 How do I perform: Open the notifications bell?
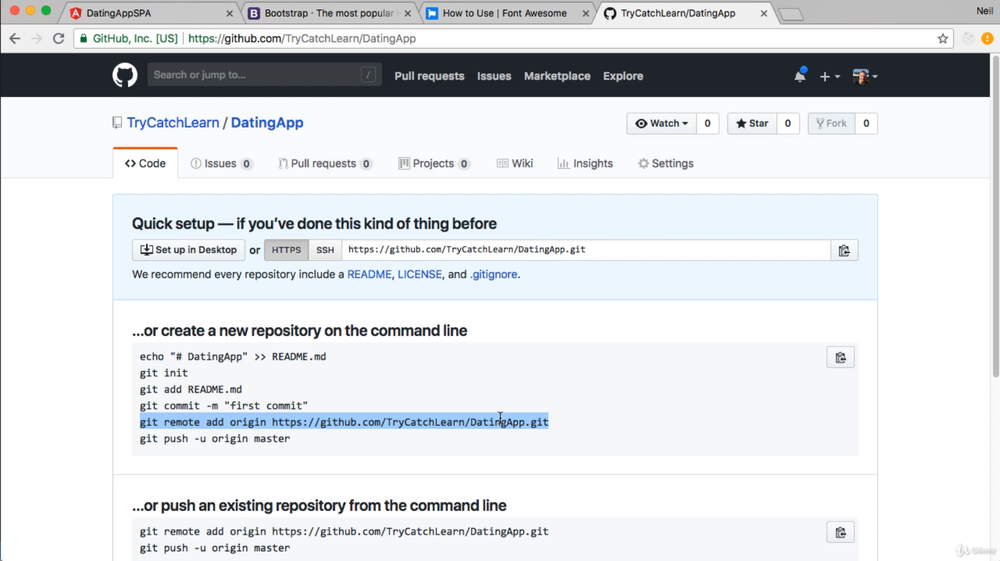800,76
